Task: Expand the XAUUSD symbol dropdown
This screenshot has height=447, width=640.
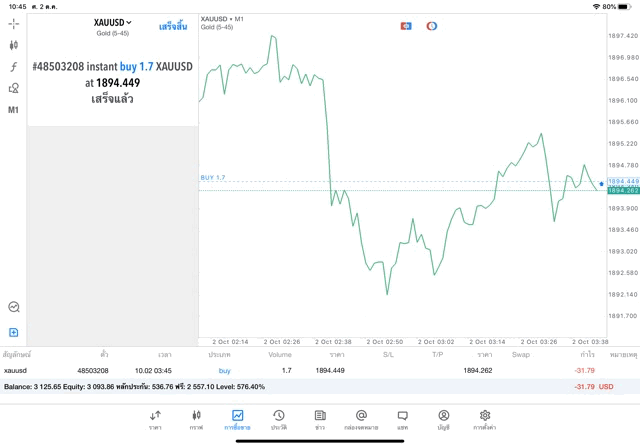Action: (113, 22)
